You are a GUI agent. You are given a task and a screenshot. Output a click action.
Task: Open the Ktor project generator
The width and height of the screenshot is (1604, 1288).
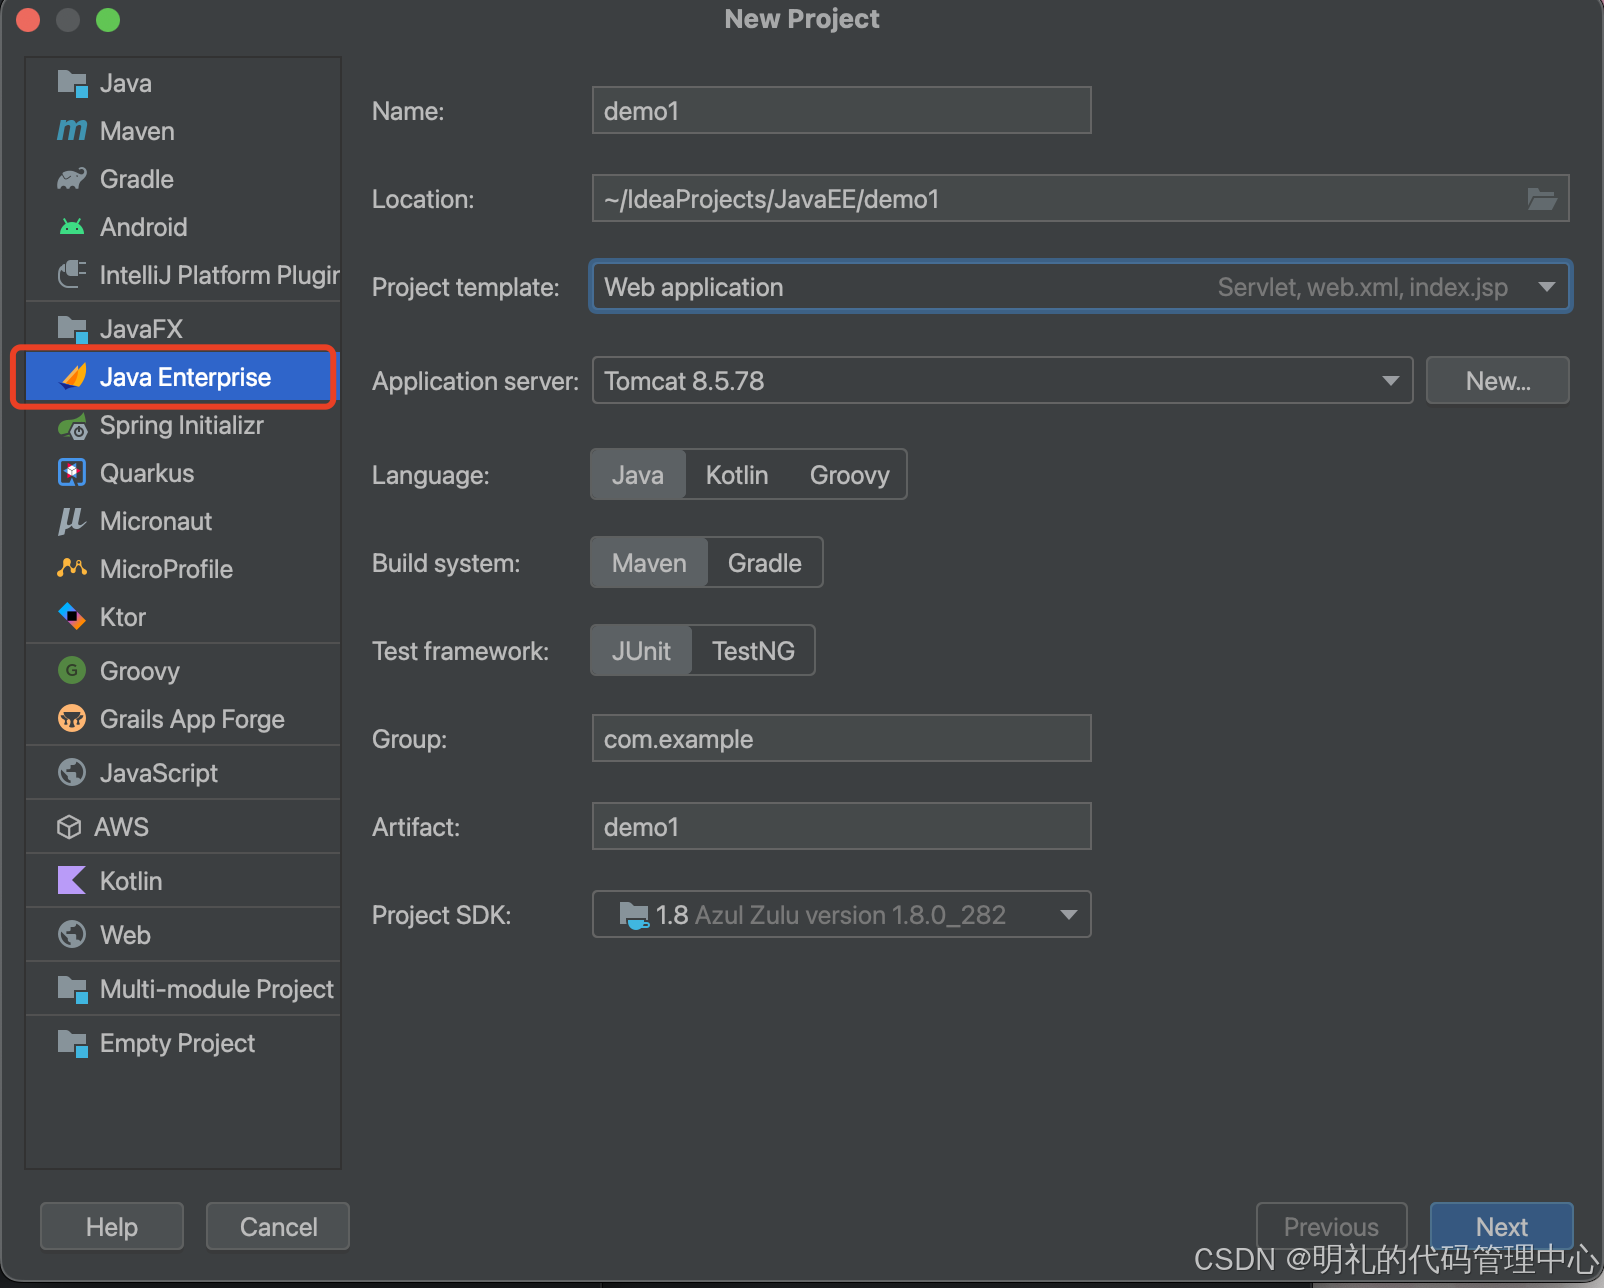(122, 617)
